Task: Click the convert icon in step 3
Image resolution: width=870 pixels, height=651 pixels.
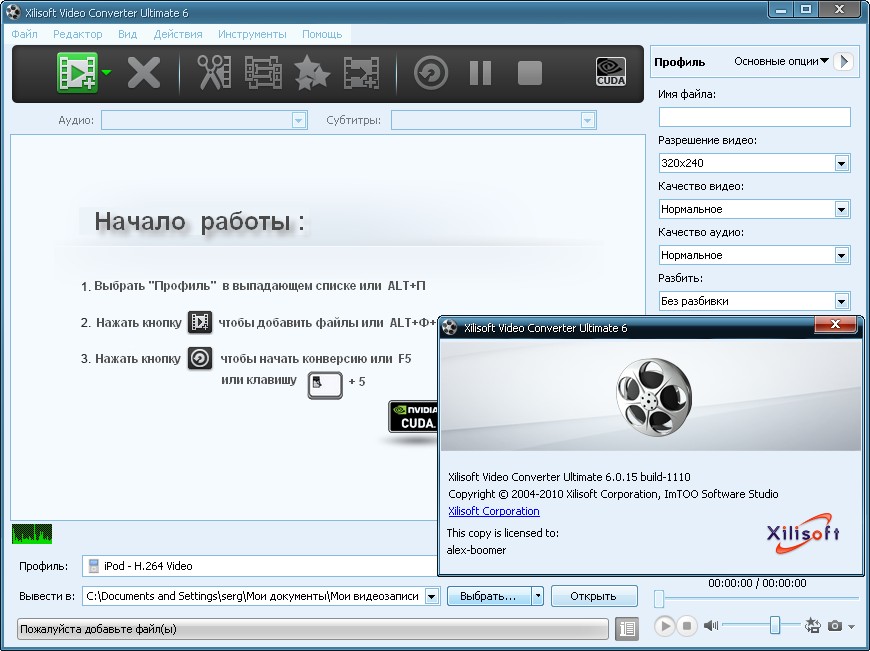Action: (x=200, y=358)
